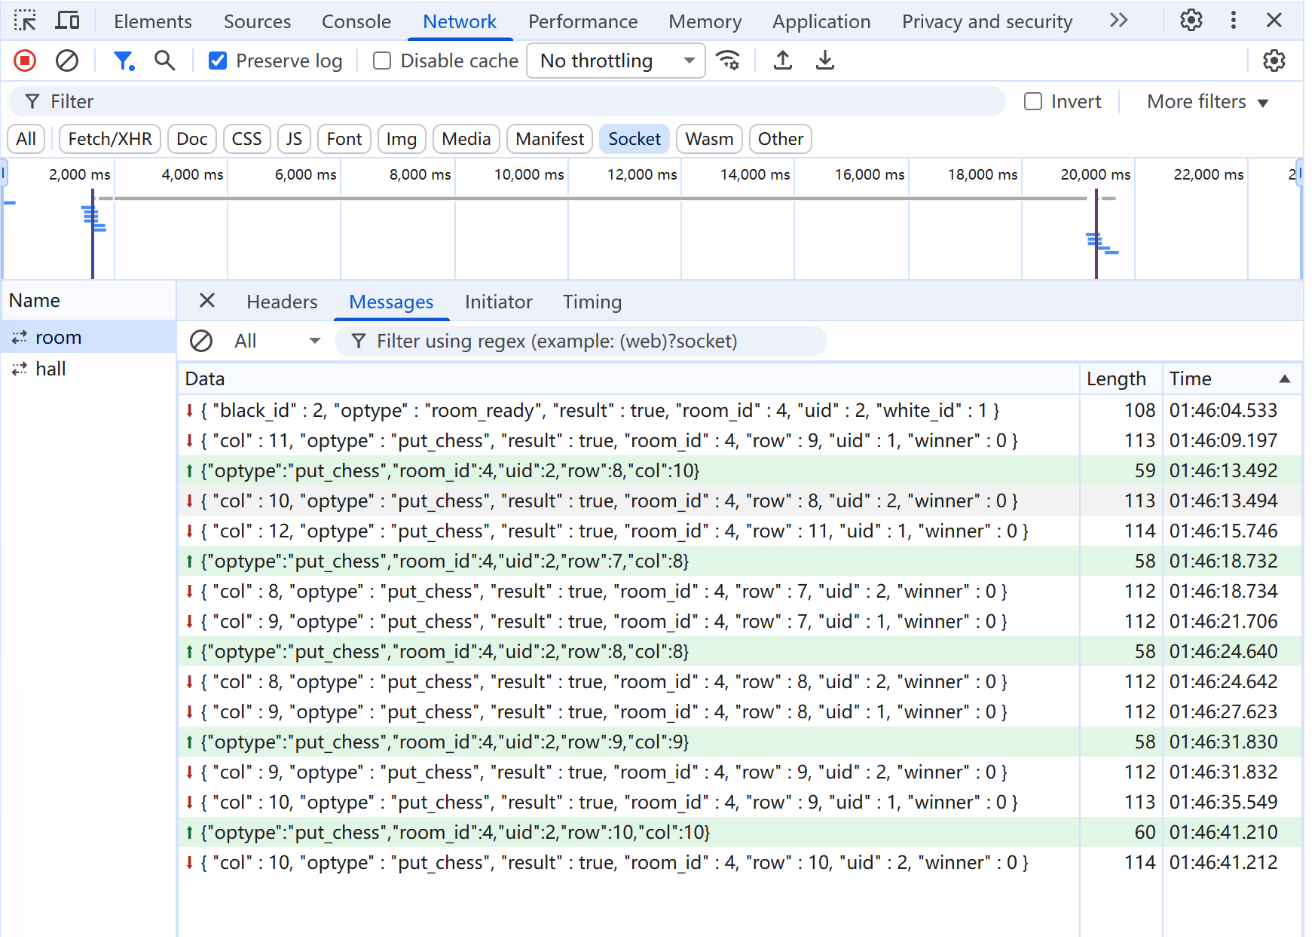Select message timestamped 01:46:35.549

coord(740,802)
